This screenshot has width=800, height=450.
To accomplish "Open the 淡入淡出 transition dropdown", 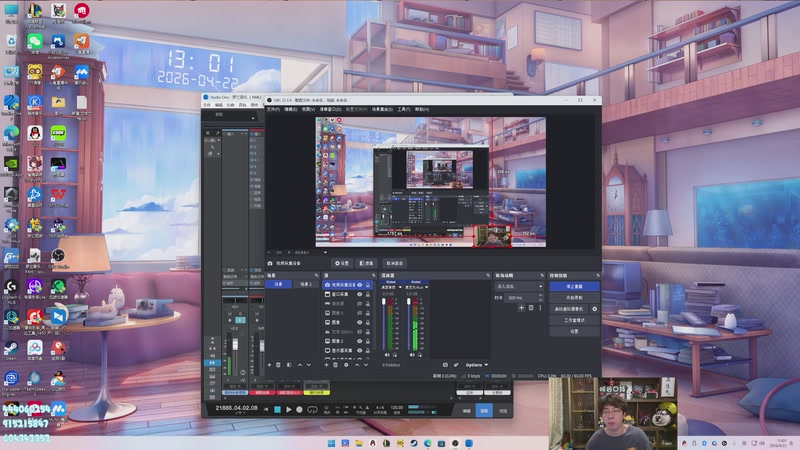I will click(x=519, y=286).
